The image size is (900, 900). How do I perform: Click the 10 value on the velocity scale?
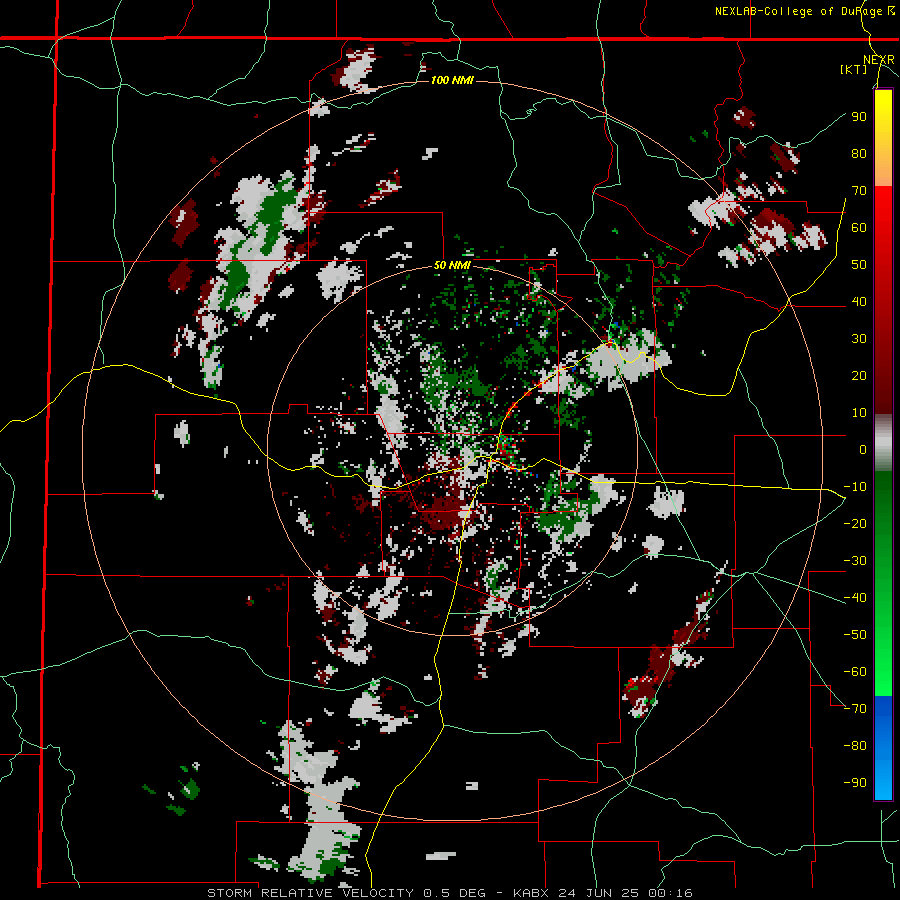coord(859,413)
